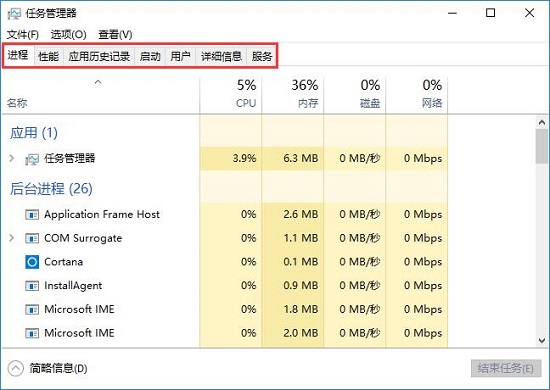Image resolution: width=550 pixels, height=390 pixels.
Task: Click the 任务管理器 app row icon
Action: click(x=32, y=159)
